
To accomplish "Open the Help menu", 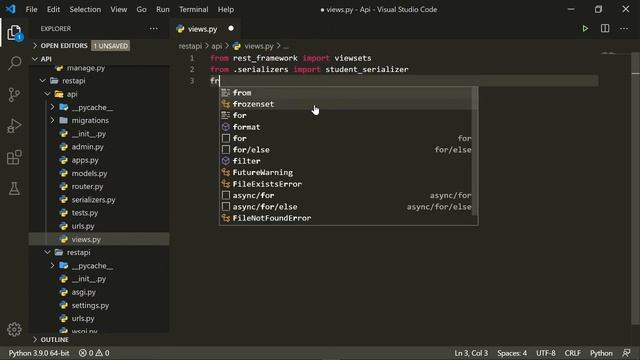I will 225,9.
